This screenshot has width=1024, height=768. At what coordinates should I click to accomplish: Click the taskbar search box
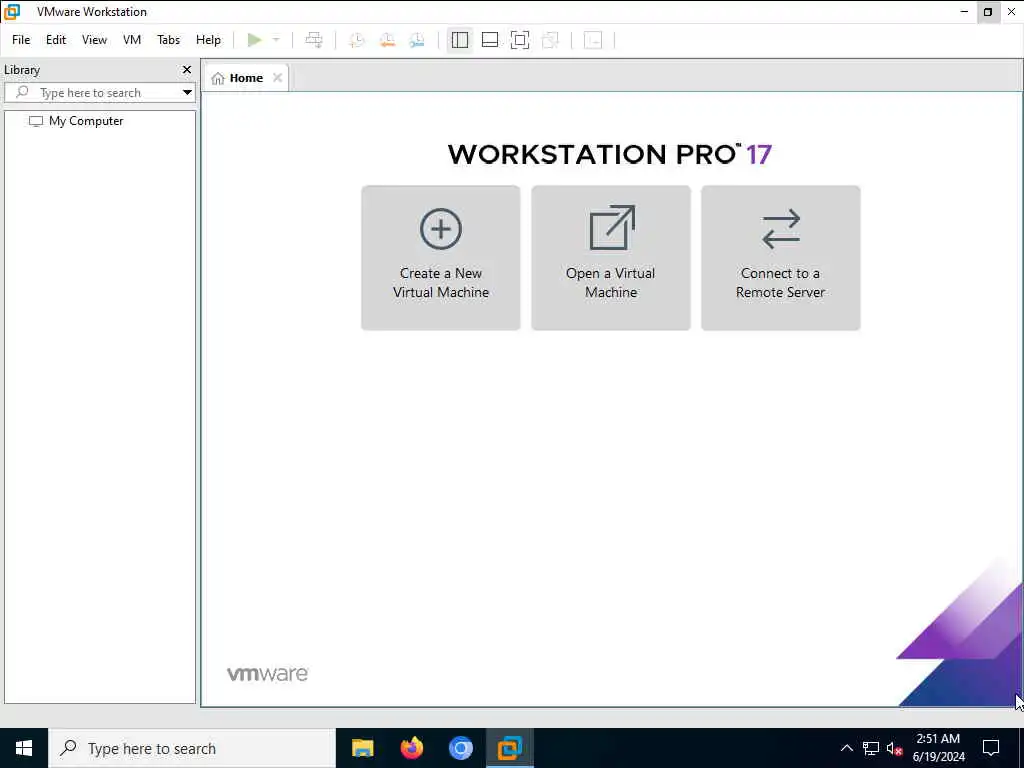(191, 748)
